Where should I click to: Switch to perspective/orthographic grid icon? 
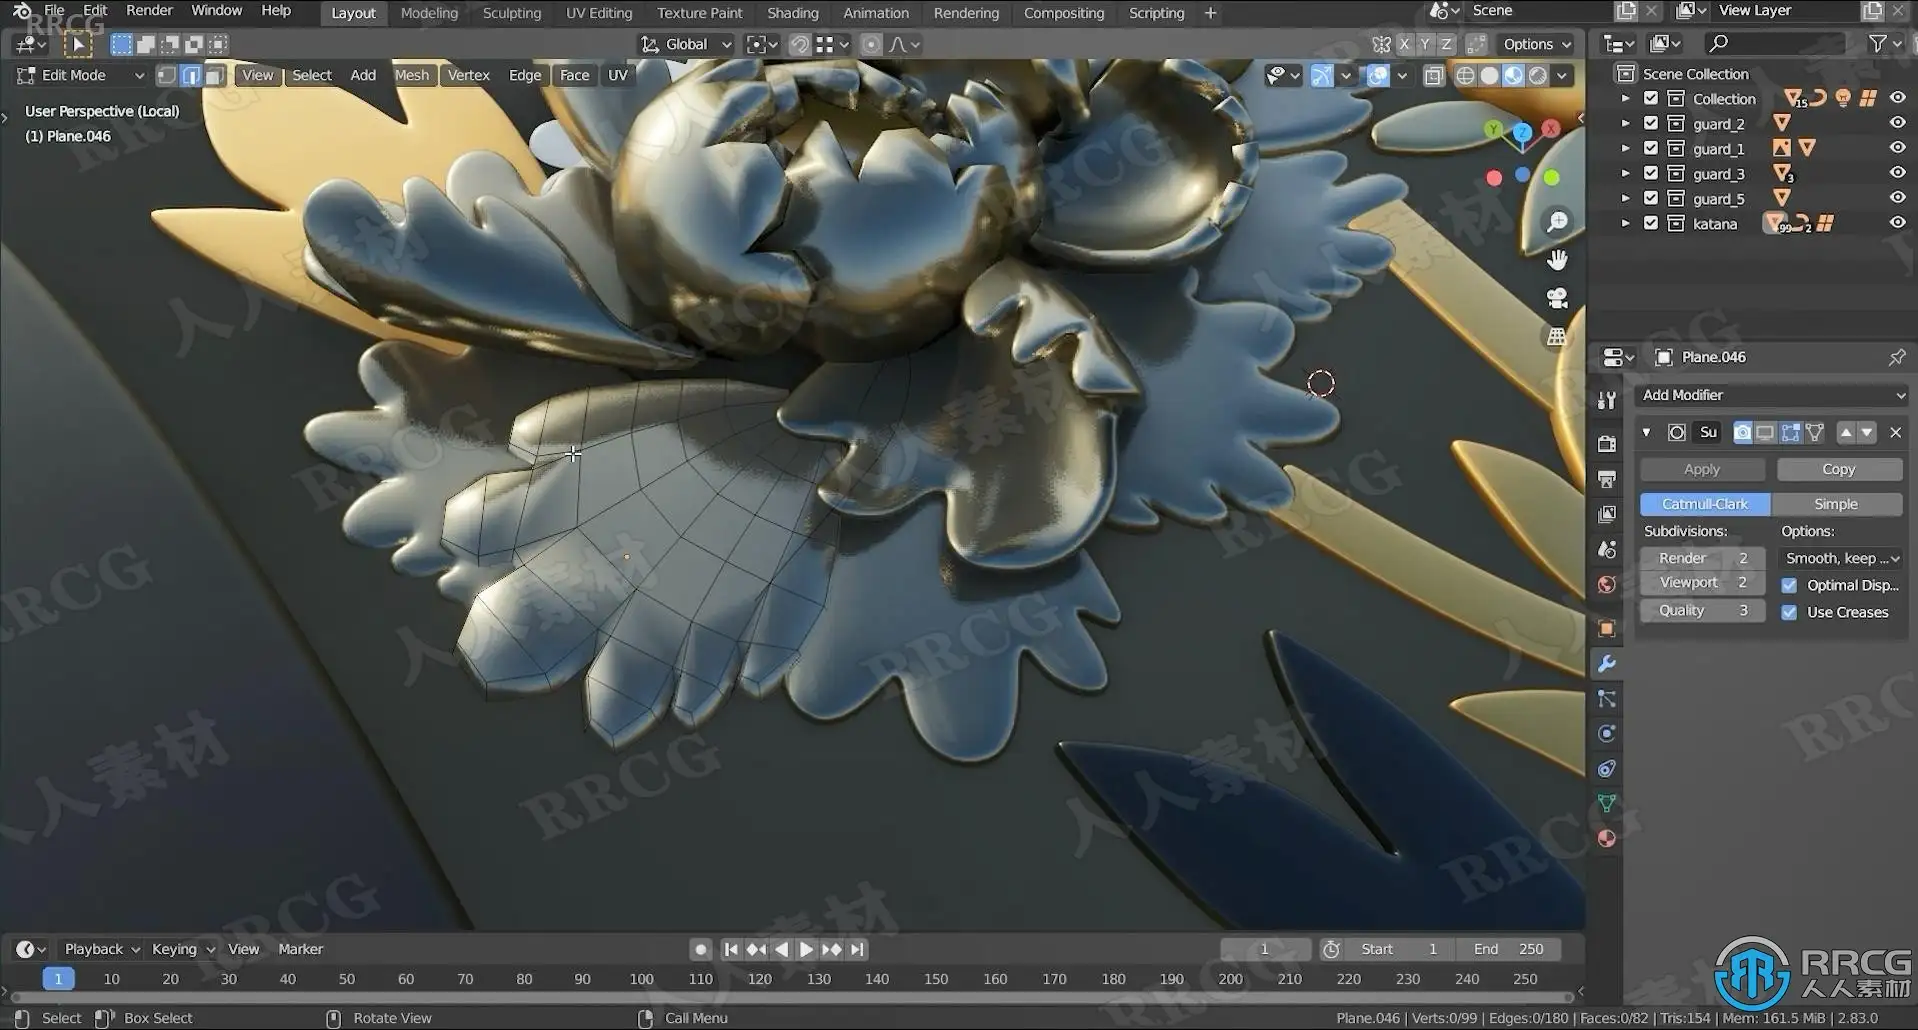(x=1557, y=337)
